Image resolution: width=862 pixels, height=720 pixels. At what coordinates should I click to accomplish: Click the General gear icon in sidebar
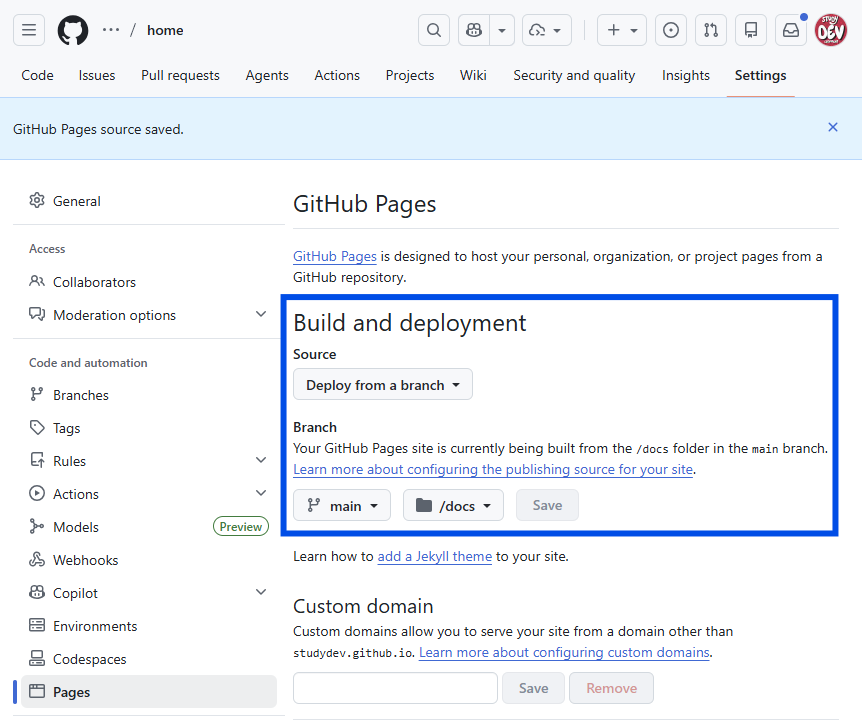click(x=37, y=201)
